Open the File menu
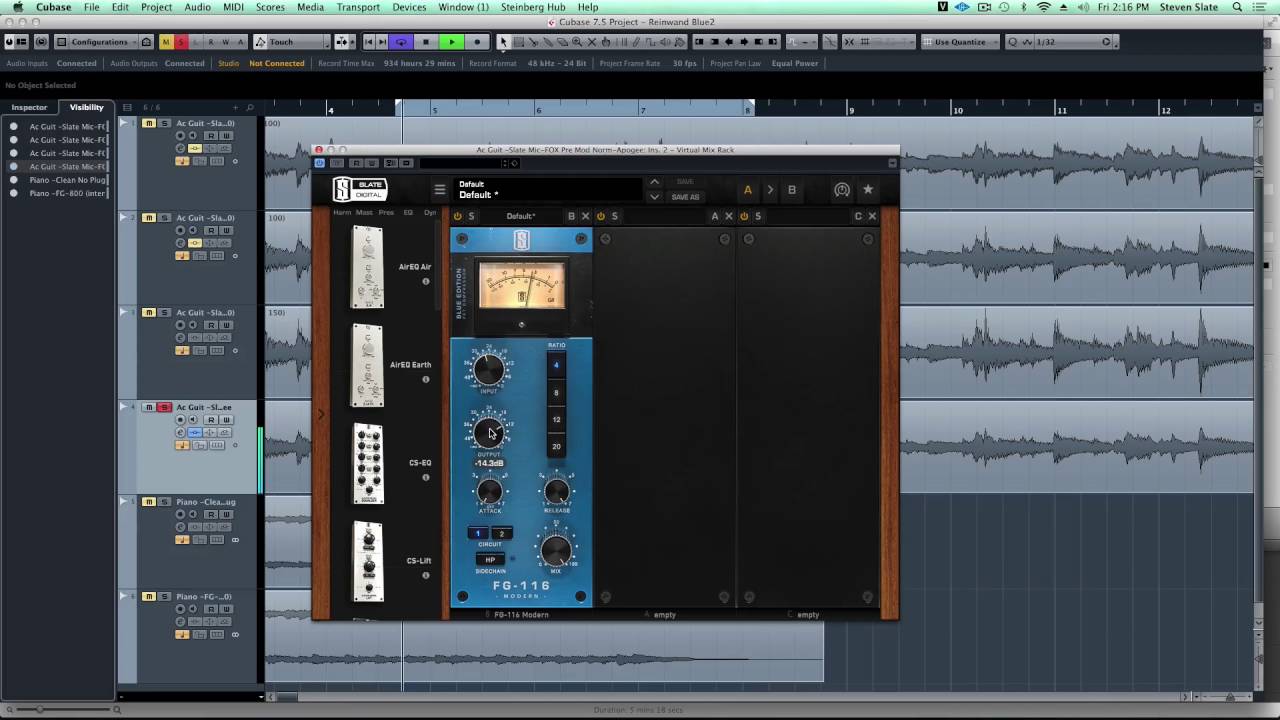 pyautogui.click(x=91, y=7)
